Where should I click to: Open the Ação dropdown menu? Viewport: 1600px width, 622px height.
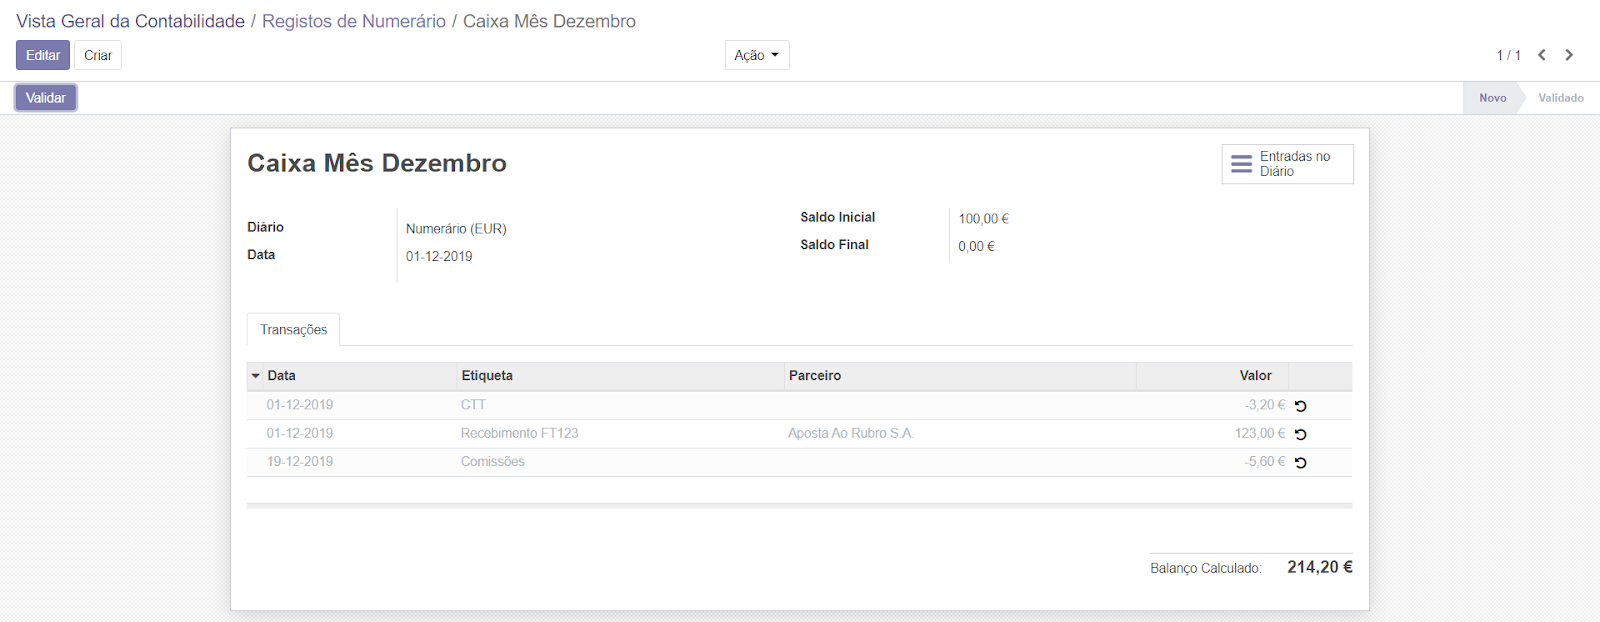pyautogui.click(x=756, y=55)
